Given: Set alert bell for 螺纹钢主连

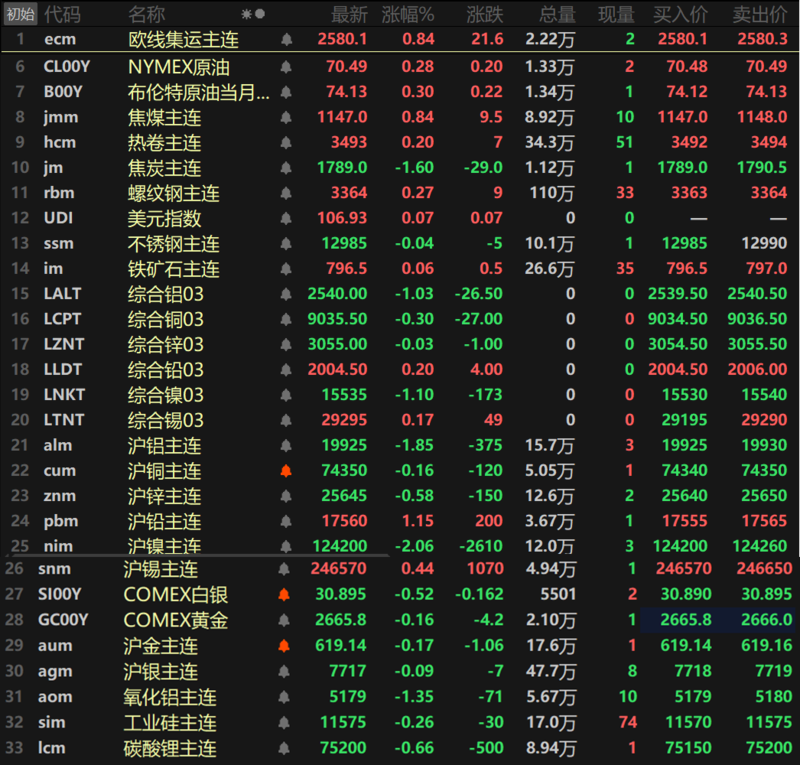Looking at the screenshot, I should [x=286, y=193].
